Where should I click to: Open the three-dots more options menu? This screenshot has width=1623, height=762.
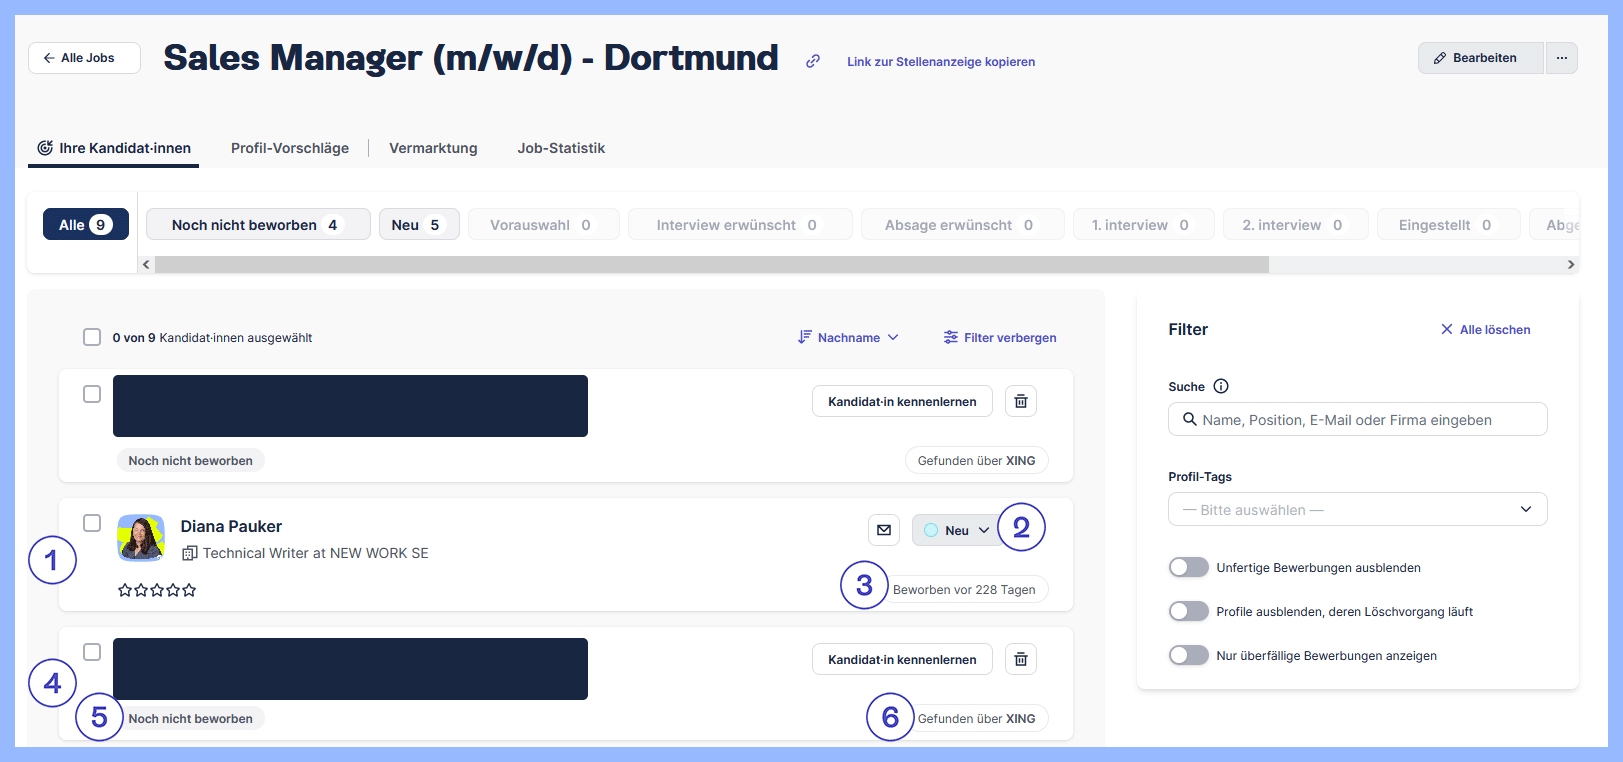(x=1561, y=58)
